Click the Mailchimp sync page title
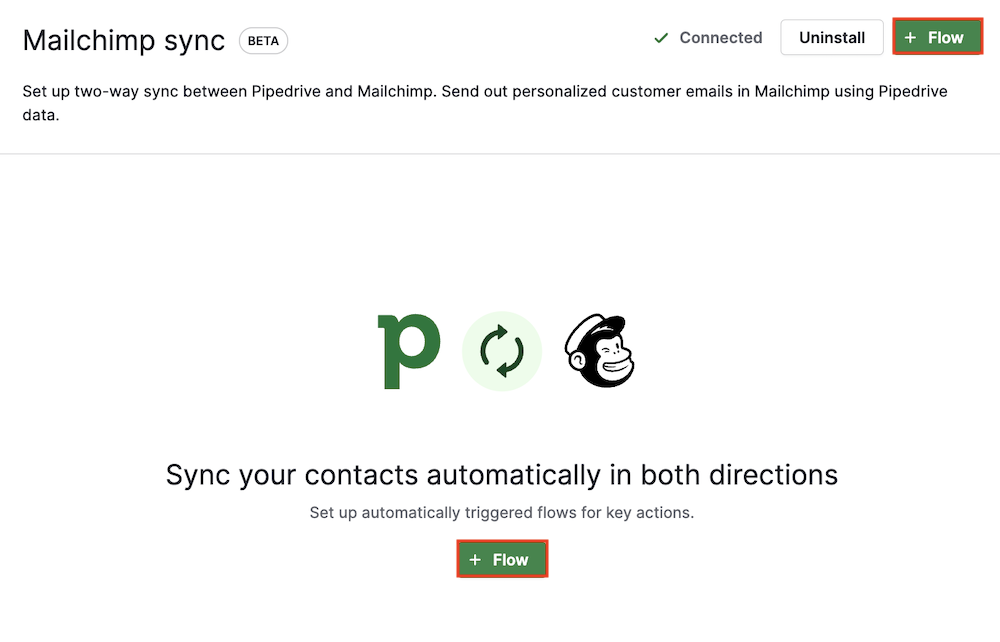This screenshot has height=642, width=1000. click(124, 41)
